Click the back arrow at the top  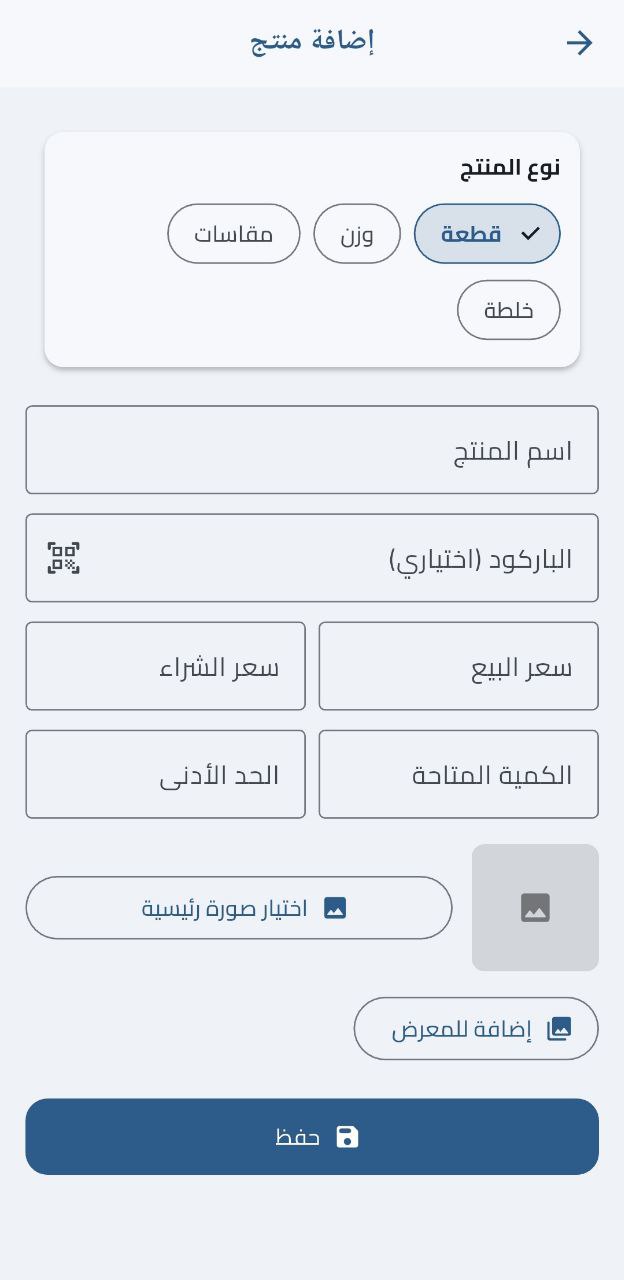click(580, 42)
